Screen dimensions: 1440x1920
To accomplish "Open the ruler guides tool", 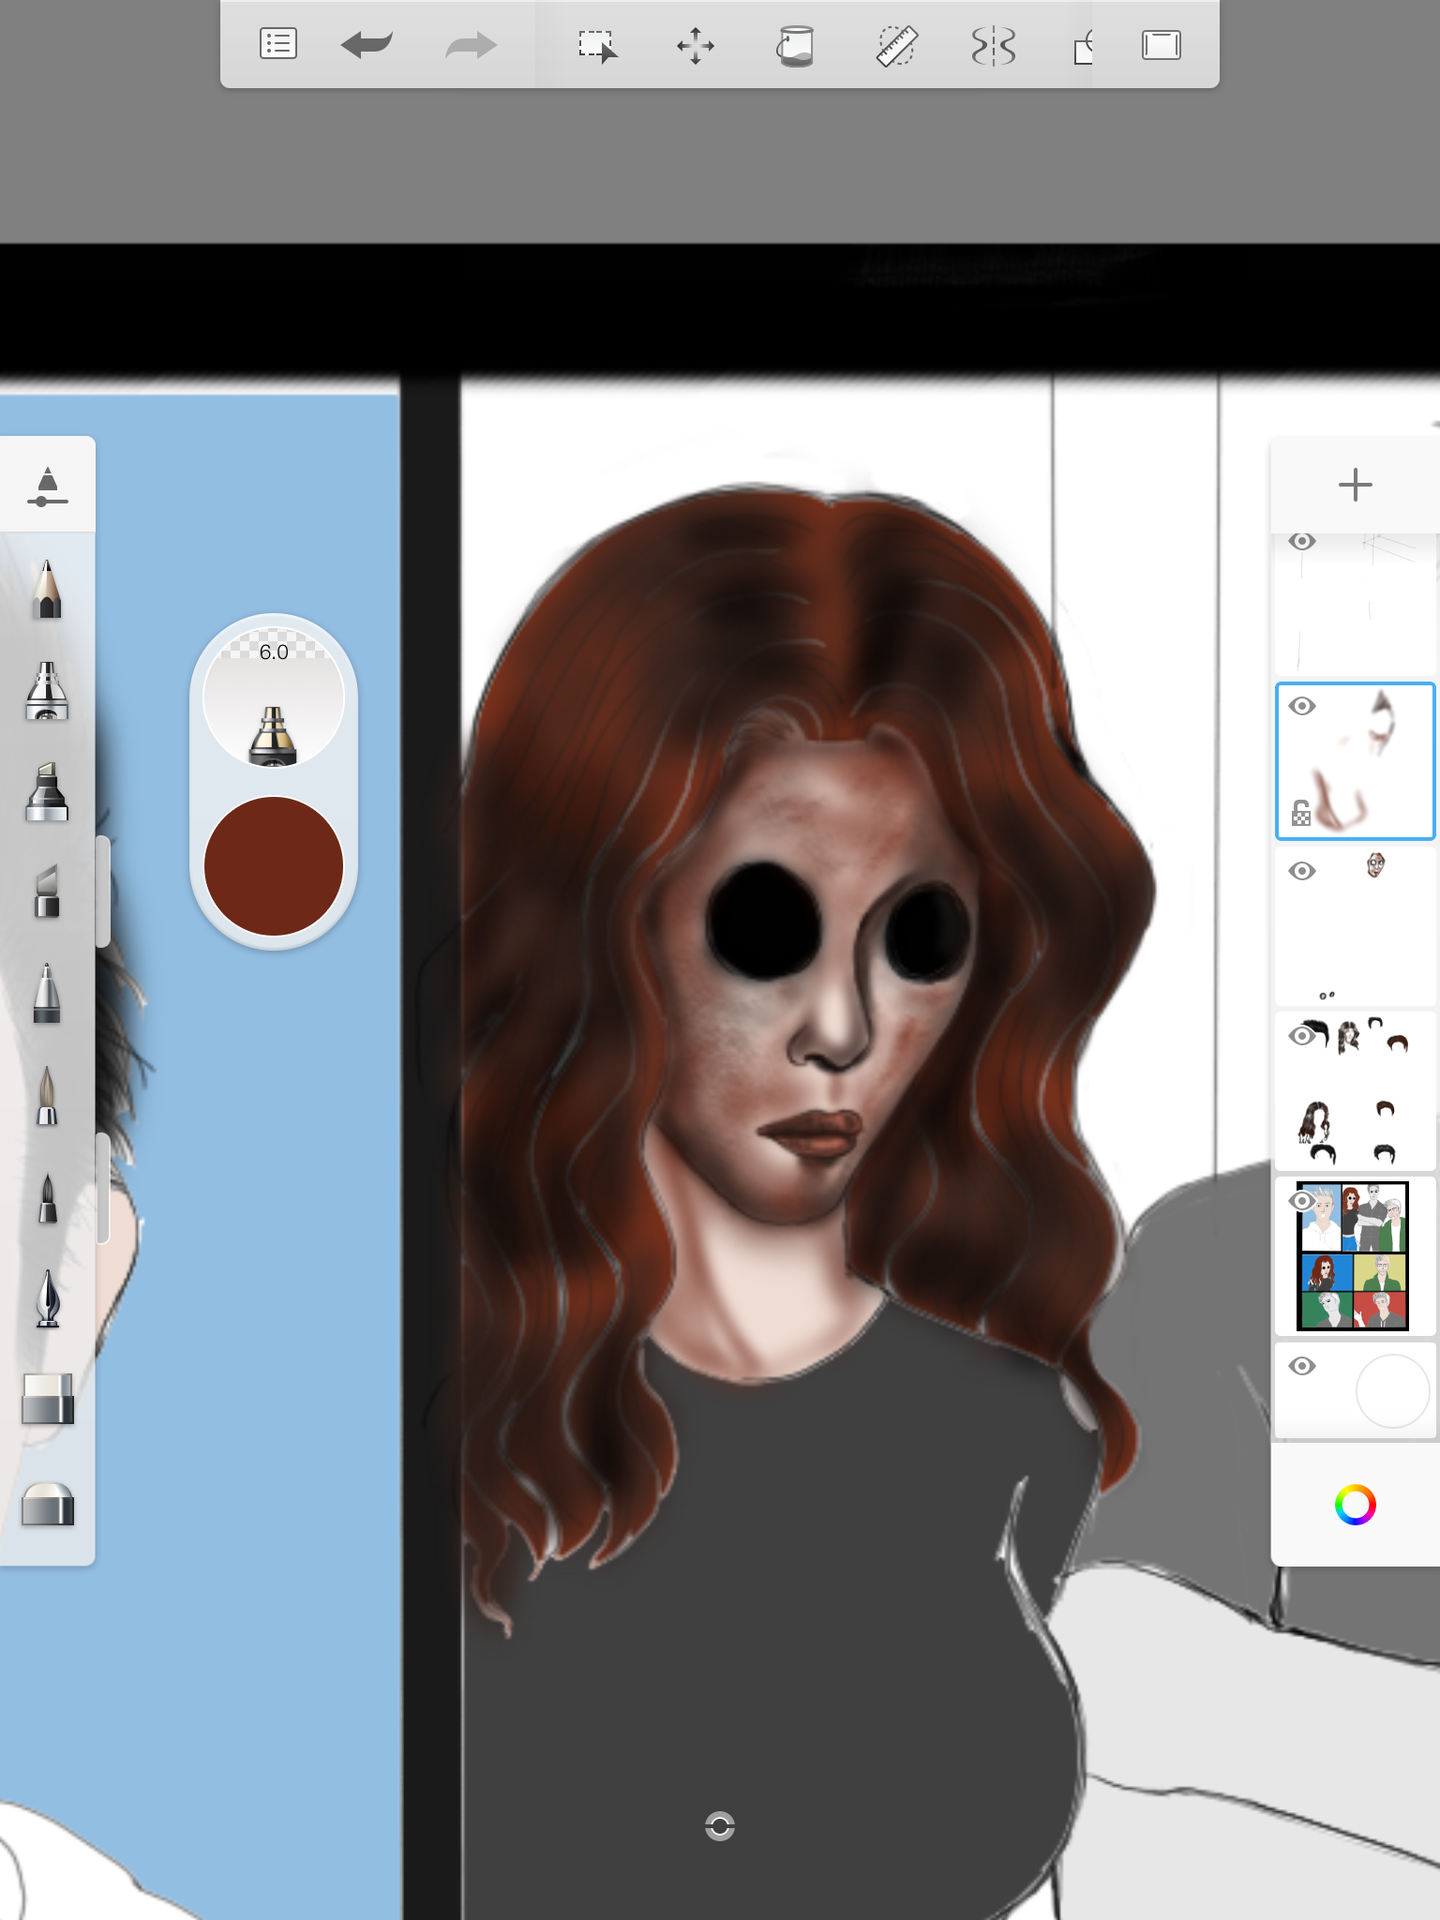I will click(896, 46).
